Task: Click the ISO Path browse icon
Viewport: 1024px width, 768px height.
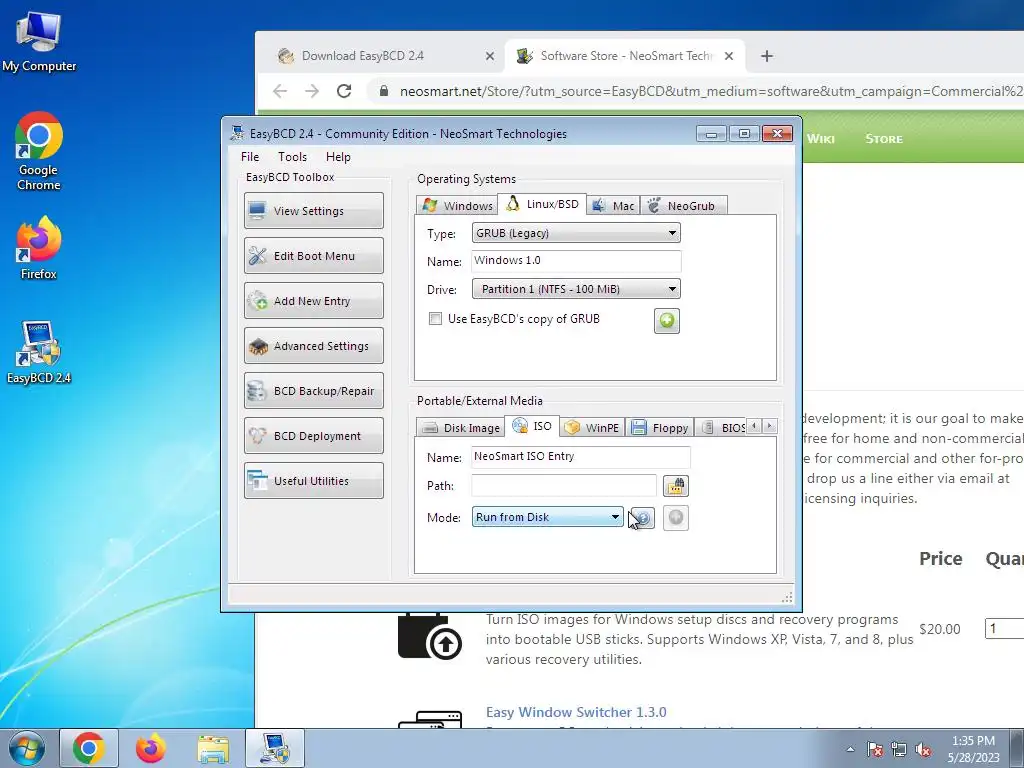Action: point(676,486)
